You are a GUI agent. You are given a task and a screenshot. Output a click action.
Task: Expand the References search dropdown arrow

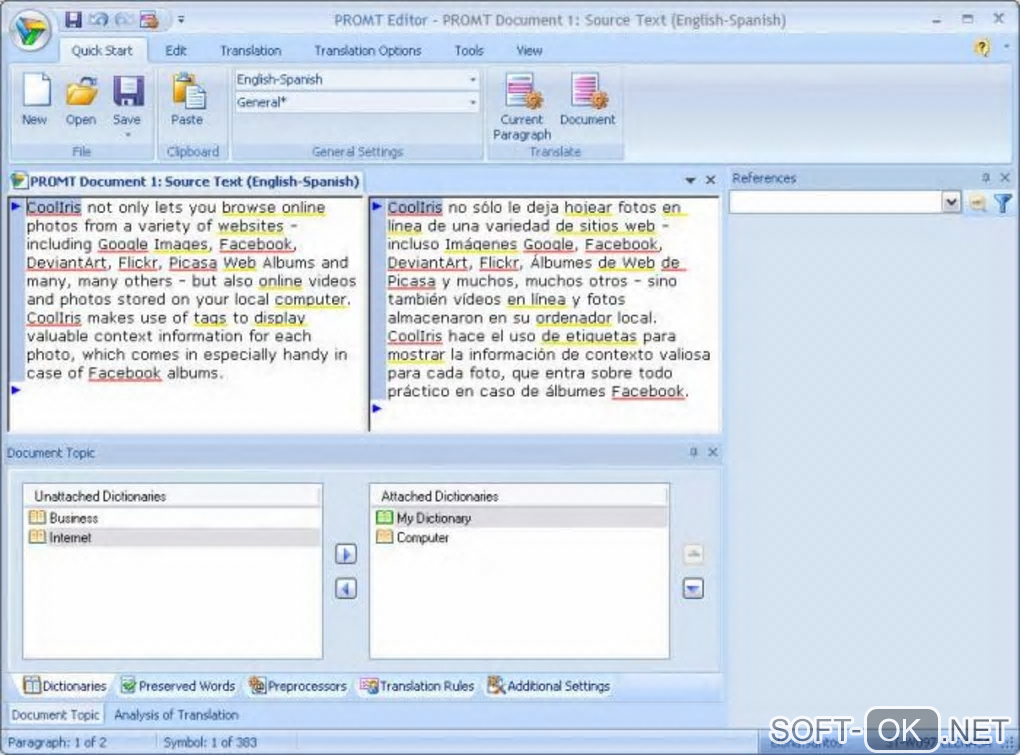951,203
